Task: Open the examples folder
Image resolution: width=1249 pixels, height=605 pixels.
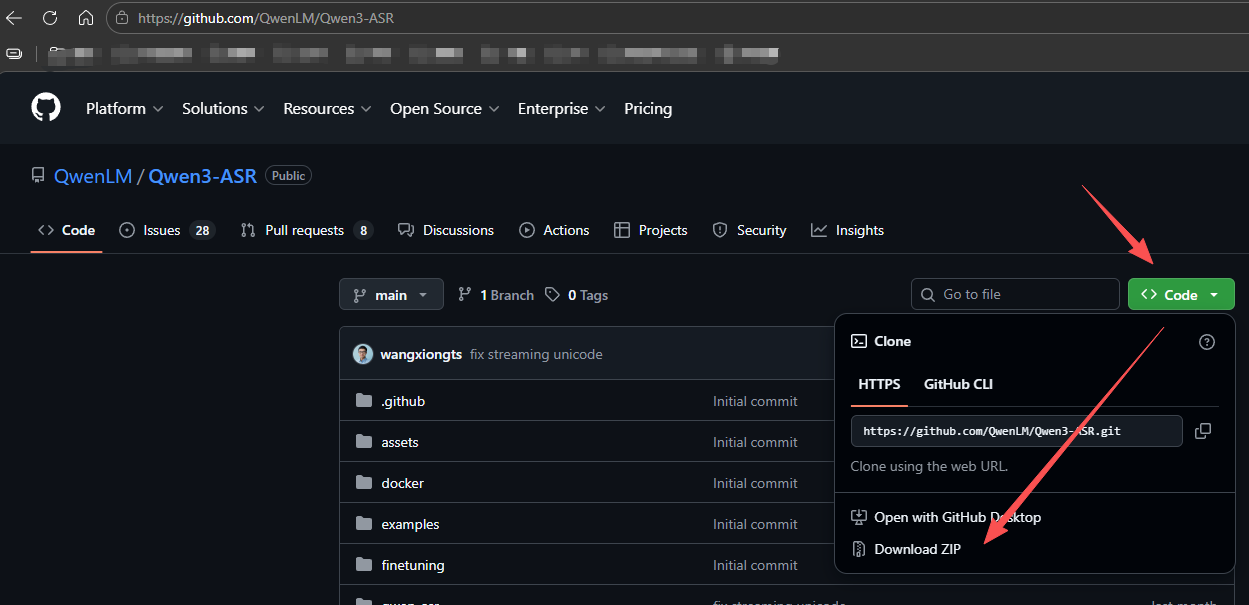Action: pos(410,524)
